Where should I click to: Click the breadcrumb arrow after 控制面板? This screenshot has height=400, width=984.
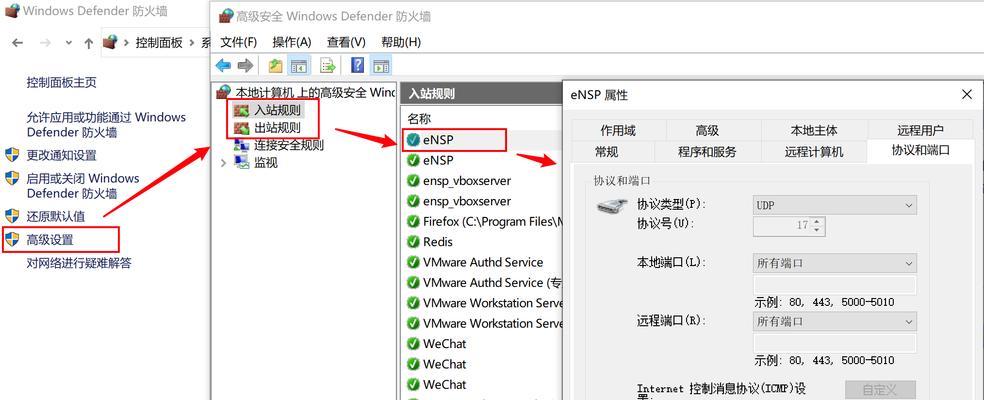point(192,43)
